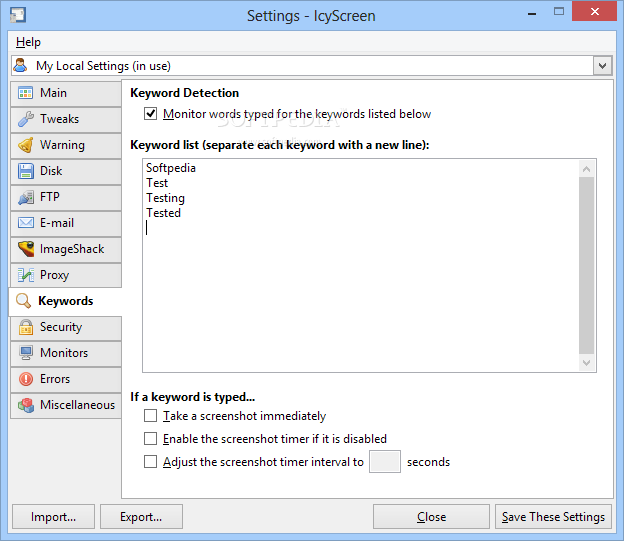Open the FTP settings tab
Viewport: 624px width, 541px height.
click(x=66, y=197)
